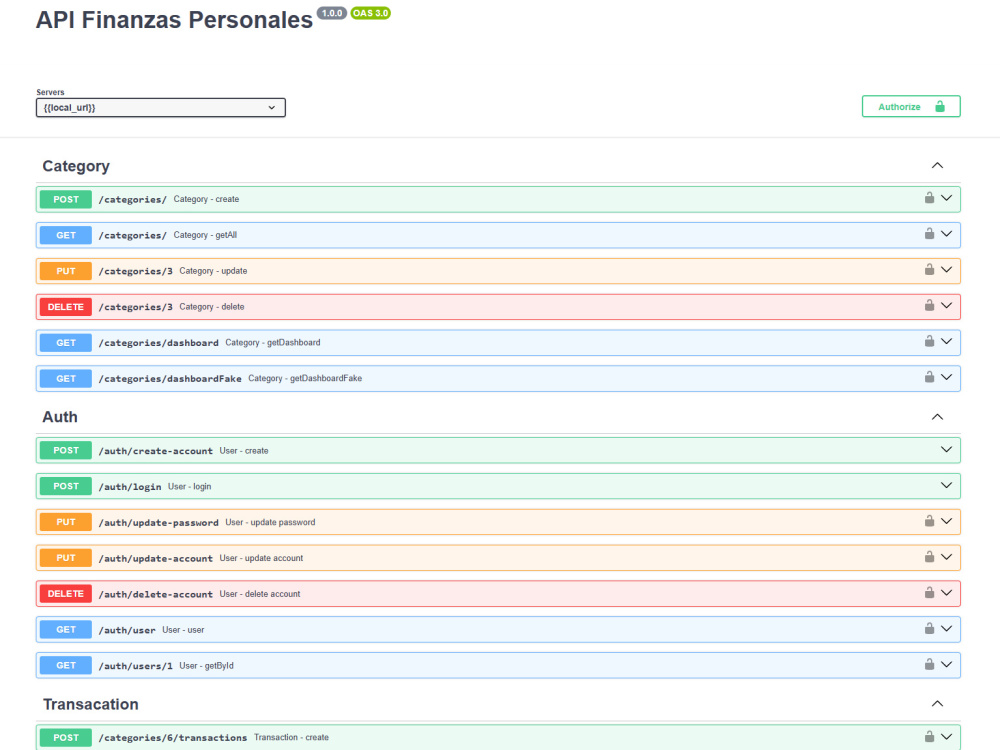Click the Auth section heading
The image size is (1000, 750).
(60, 417)
